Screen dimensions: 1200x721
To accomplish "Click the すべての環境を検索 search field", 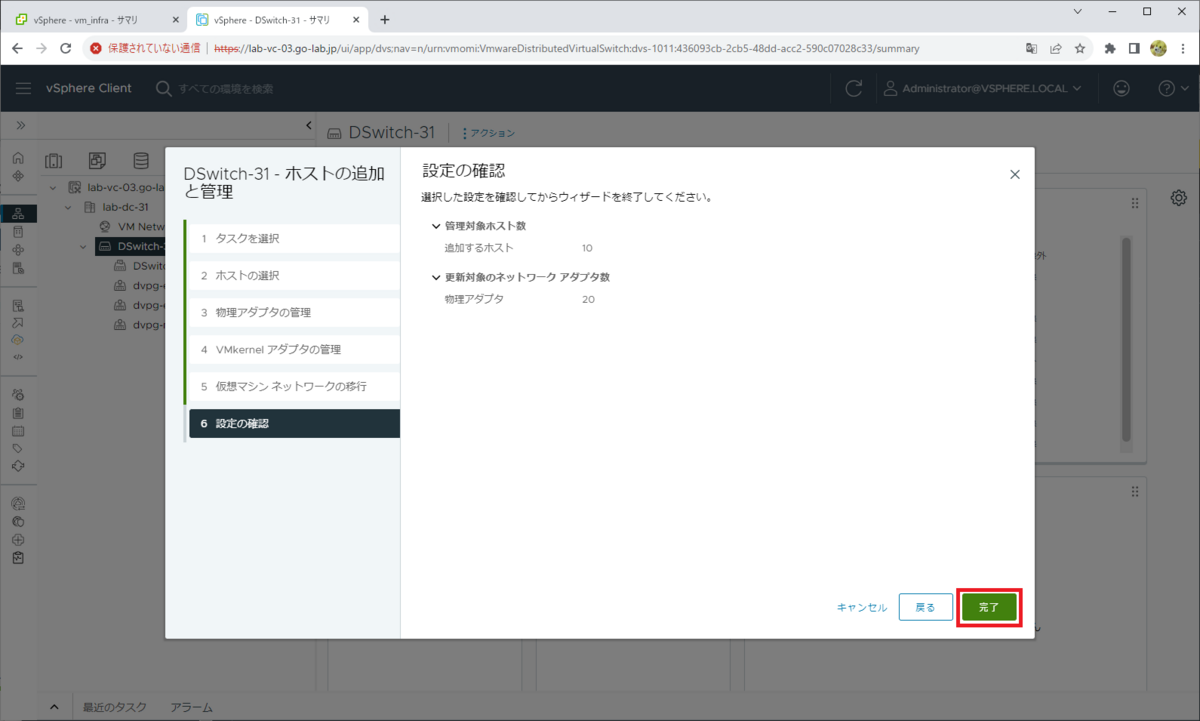I will click(226, 89).
